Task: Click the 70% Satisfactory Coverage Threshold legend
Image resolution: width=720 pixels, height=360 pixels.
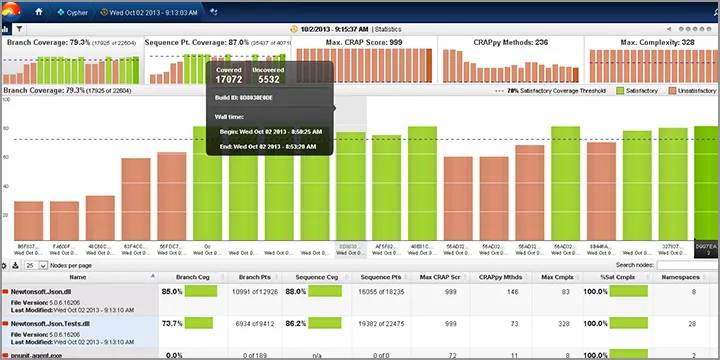Action: [550, 91]
